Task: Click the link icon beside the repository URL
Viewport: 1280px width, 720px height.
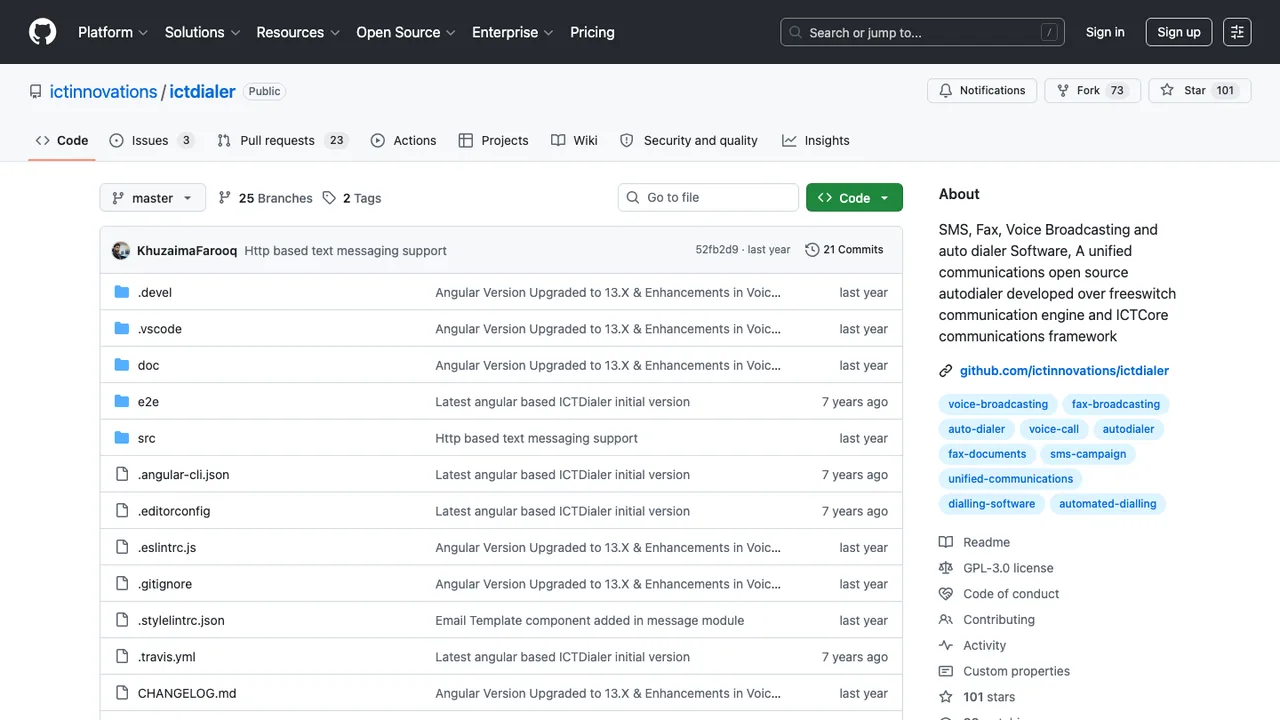Action: point(946,371)
